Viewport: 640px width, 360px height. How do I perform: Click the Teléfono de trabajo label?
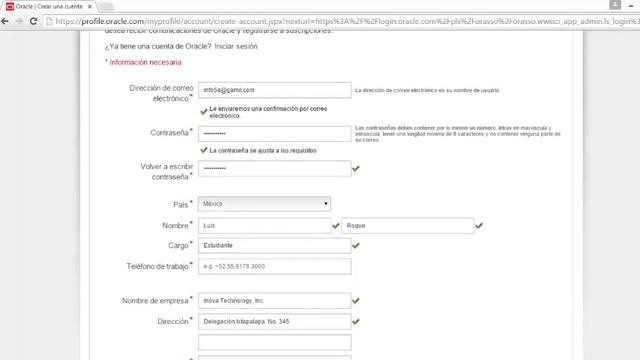coord(157,266)
